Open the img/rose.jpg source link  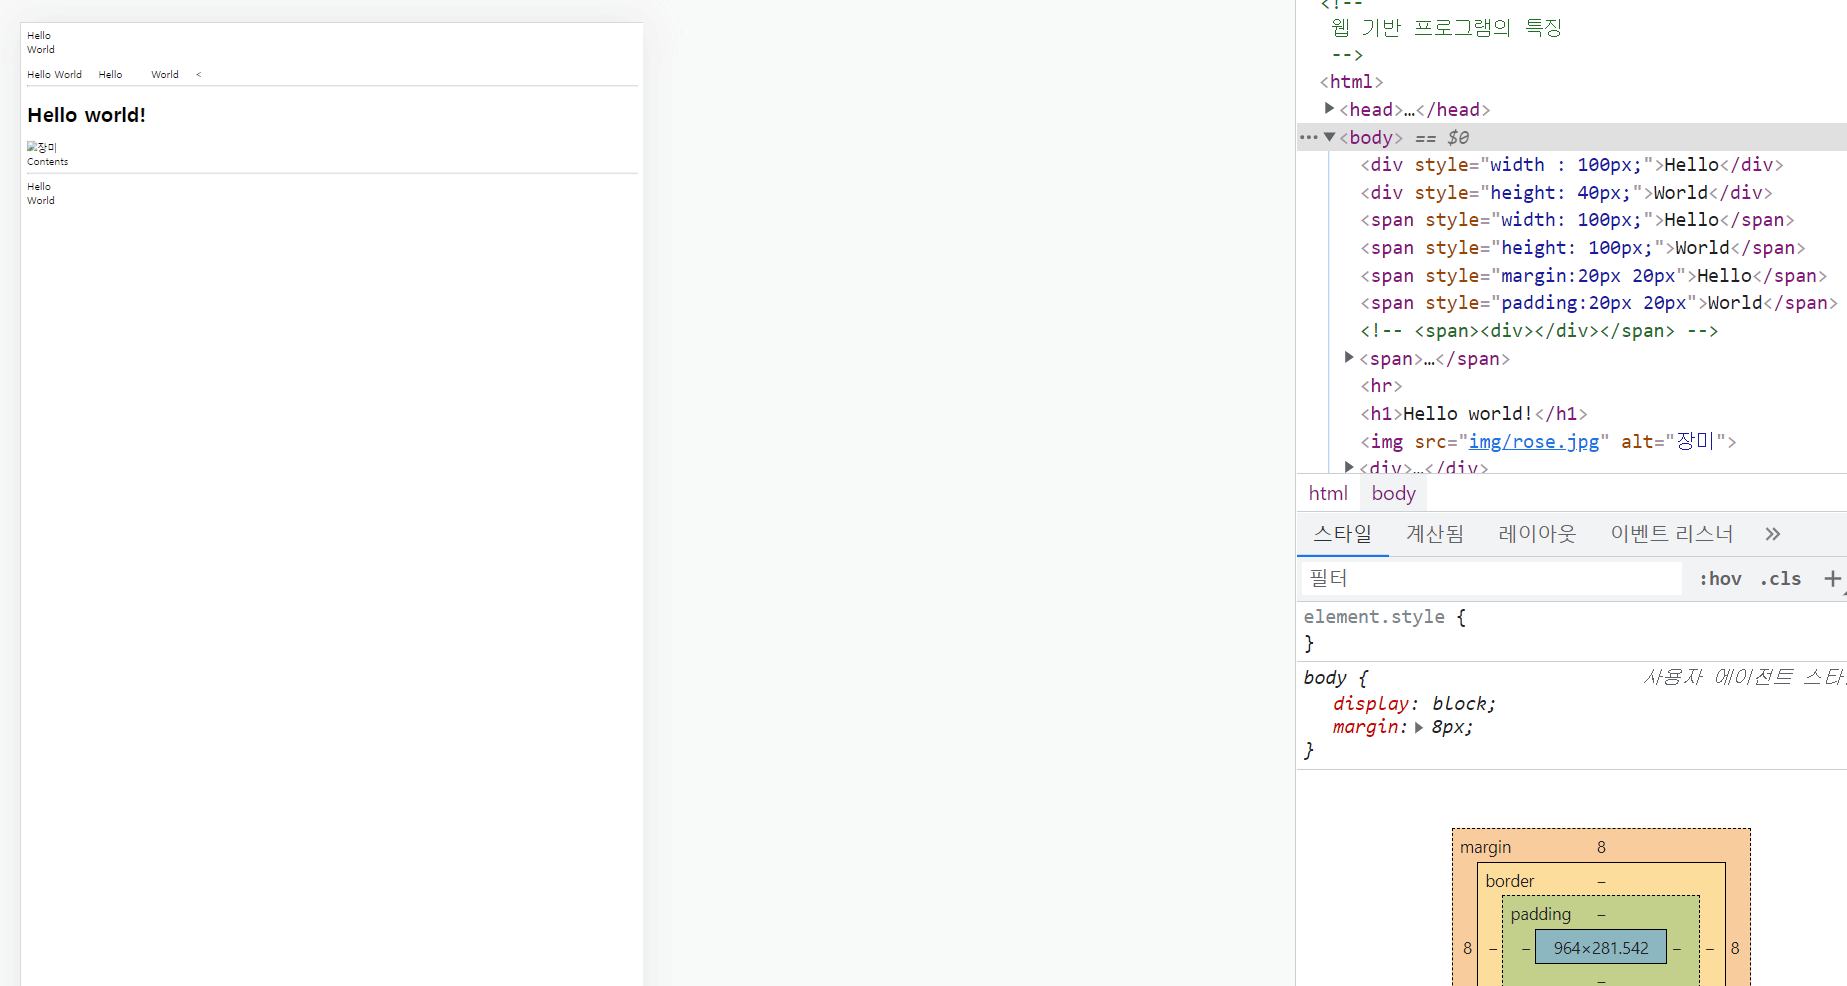tap(1534, 441)
